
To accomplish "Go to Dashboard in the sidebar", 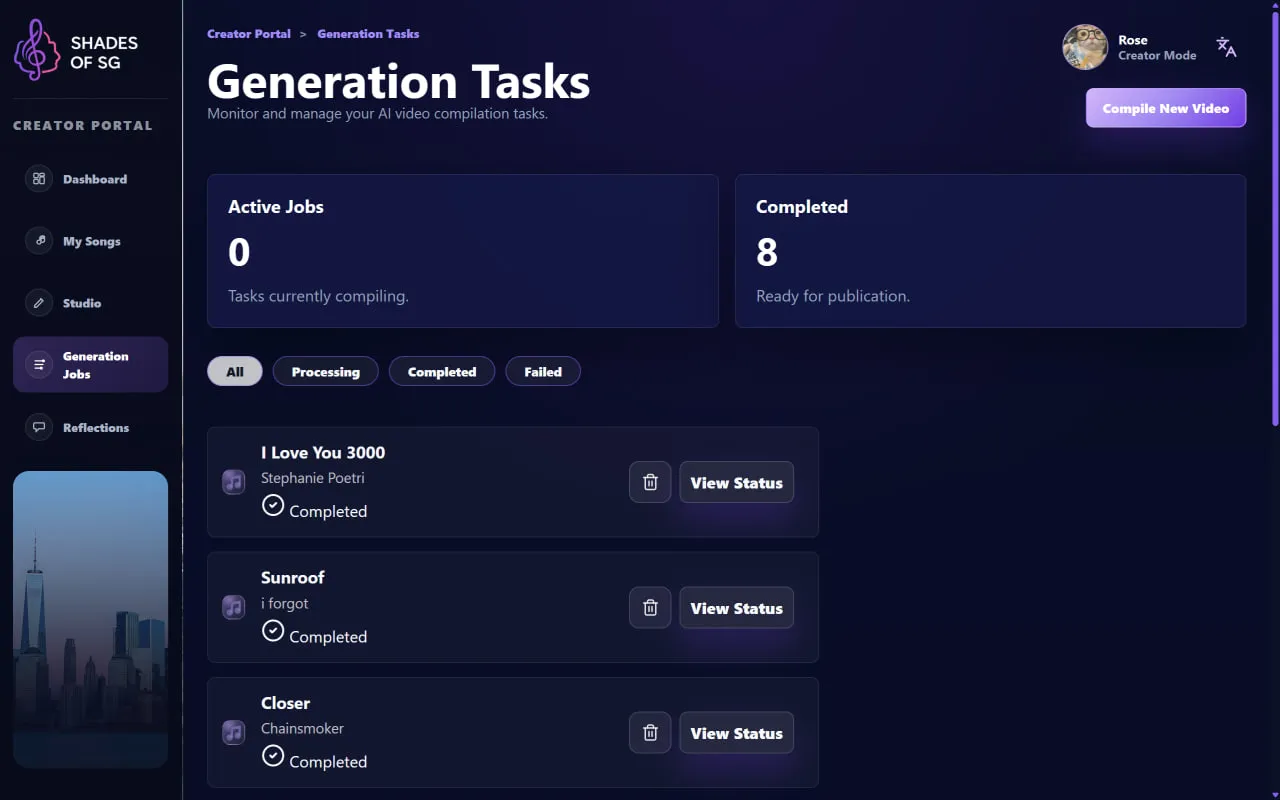I will click(90, 179).
